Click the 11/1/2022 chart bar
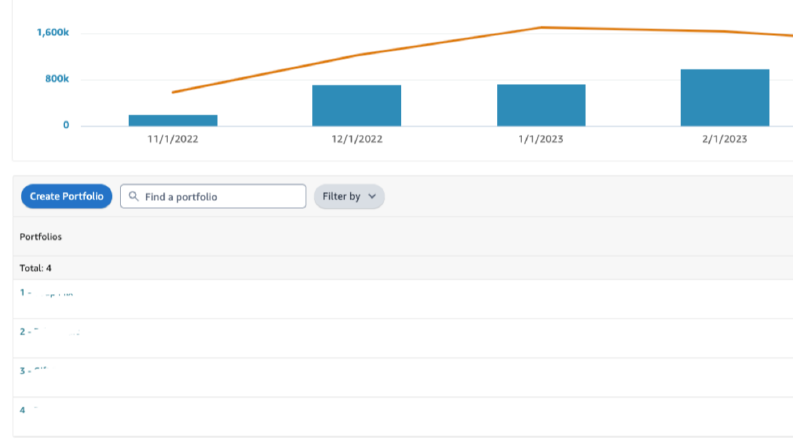This screenshot has height=446, width=793. pos(173,120)
